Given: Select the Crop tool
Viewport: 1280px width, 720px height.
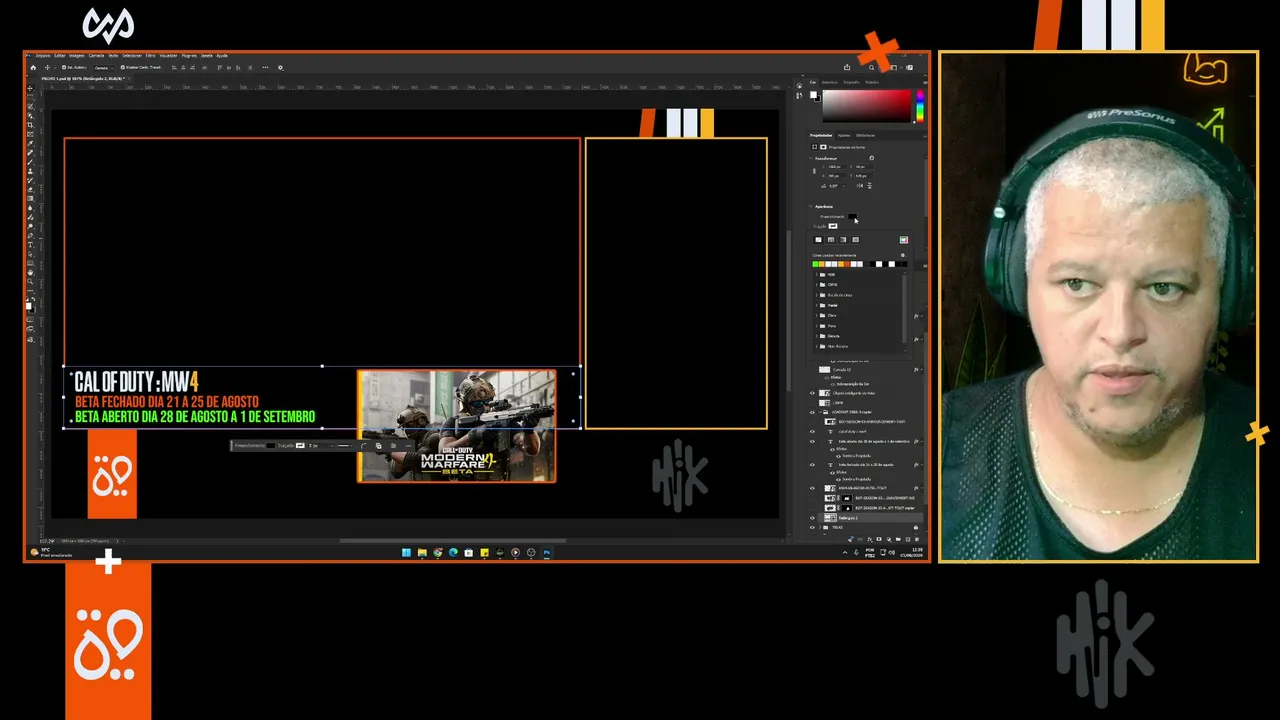Looking at the screenshot, I should [x=30, y=125].
